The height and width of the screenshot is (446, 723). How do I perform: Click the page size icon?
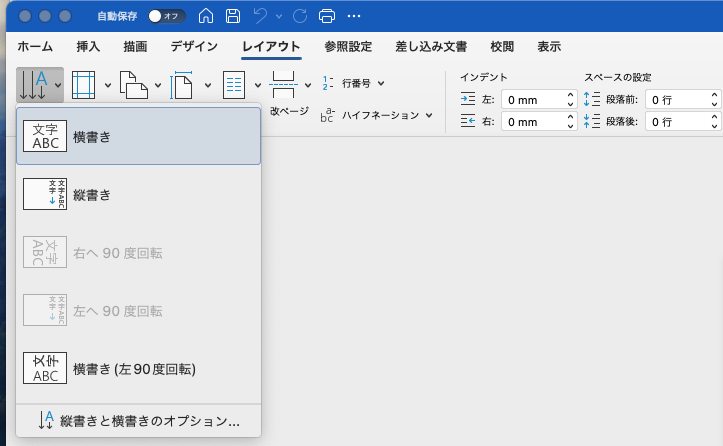(x=181, y=85)
